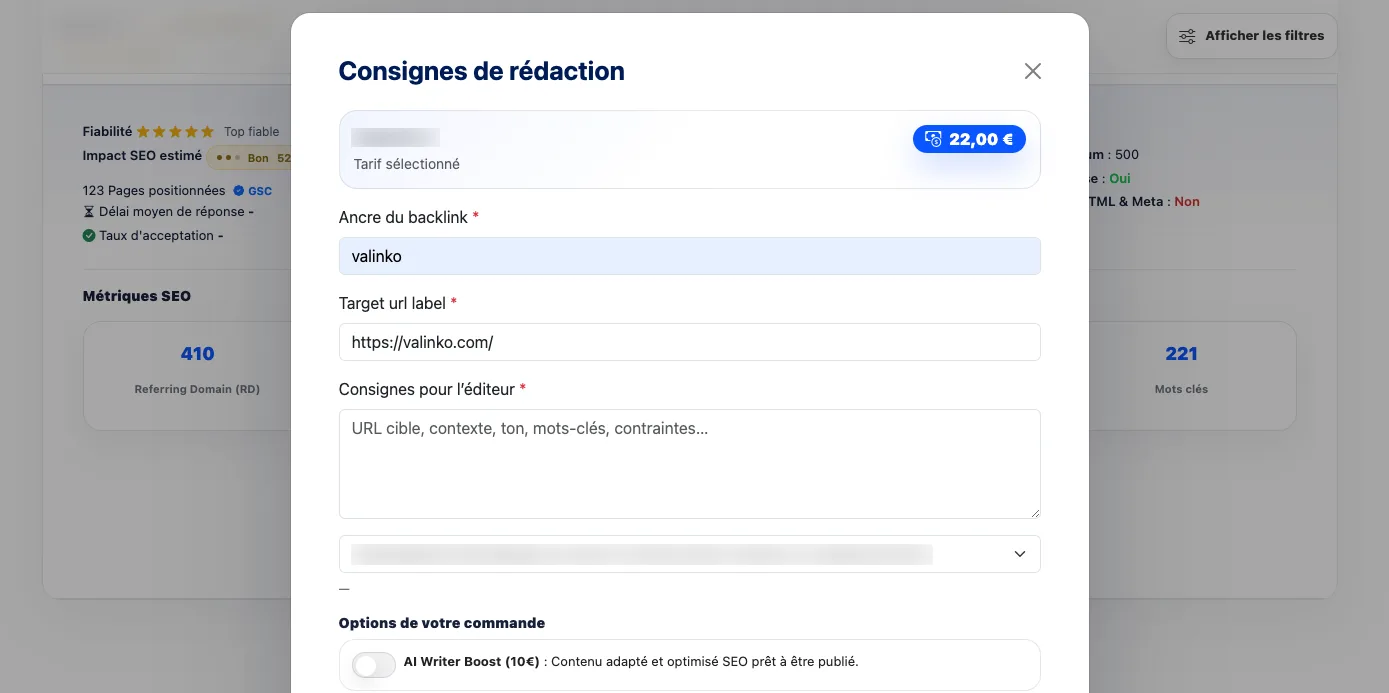Click "123 Pages positionnées" text
Image resolution: width=1389 pixels, height=693 pixels.
154,190
